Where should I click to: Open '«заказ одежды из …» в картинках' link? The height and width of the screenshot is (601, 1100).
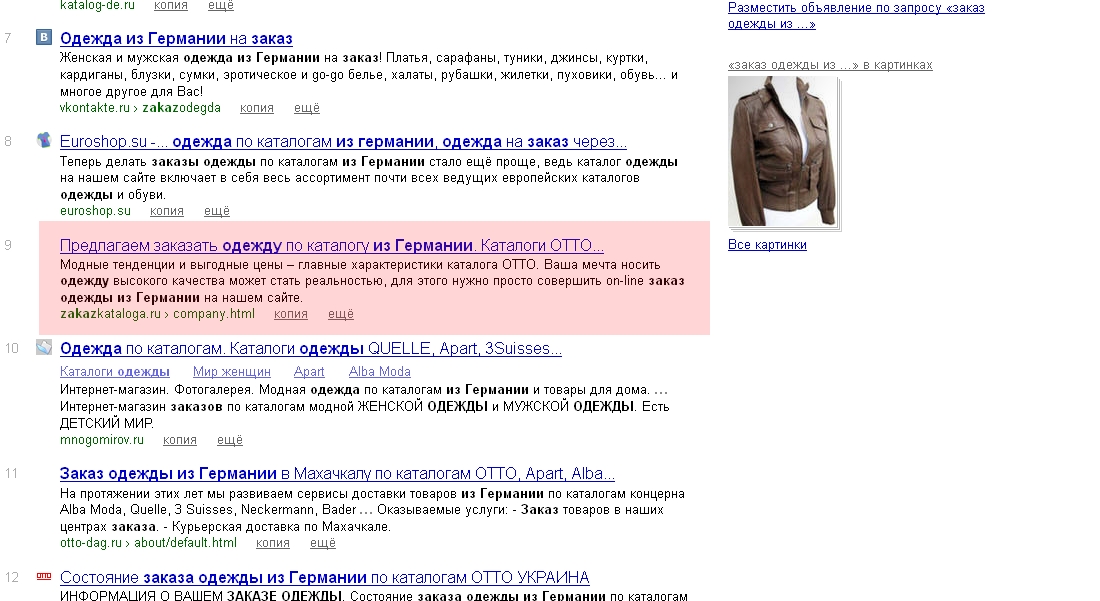831,65
